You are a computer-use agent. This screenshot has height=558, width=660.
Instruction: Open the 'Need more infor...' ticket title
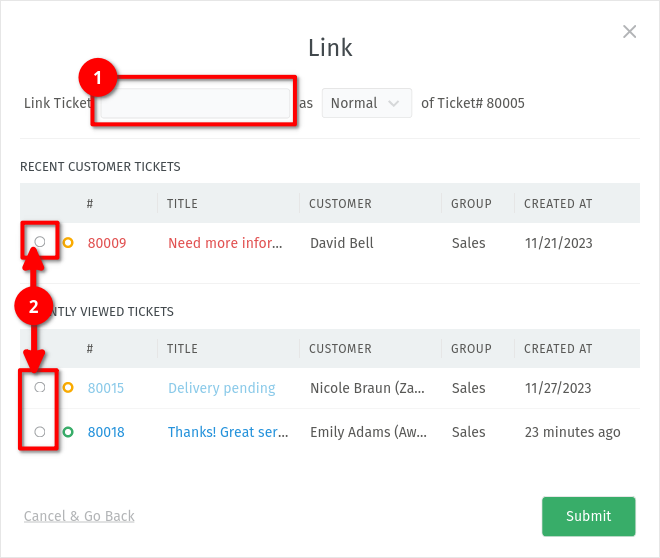coord(225,243)
